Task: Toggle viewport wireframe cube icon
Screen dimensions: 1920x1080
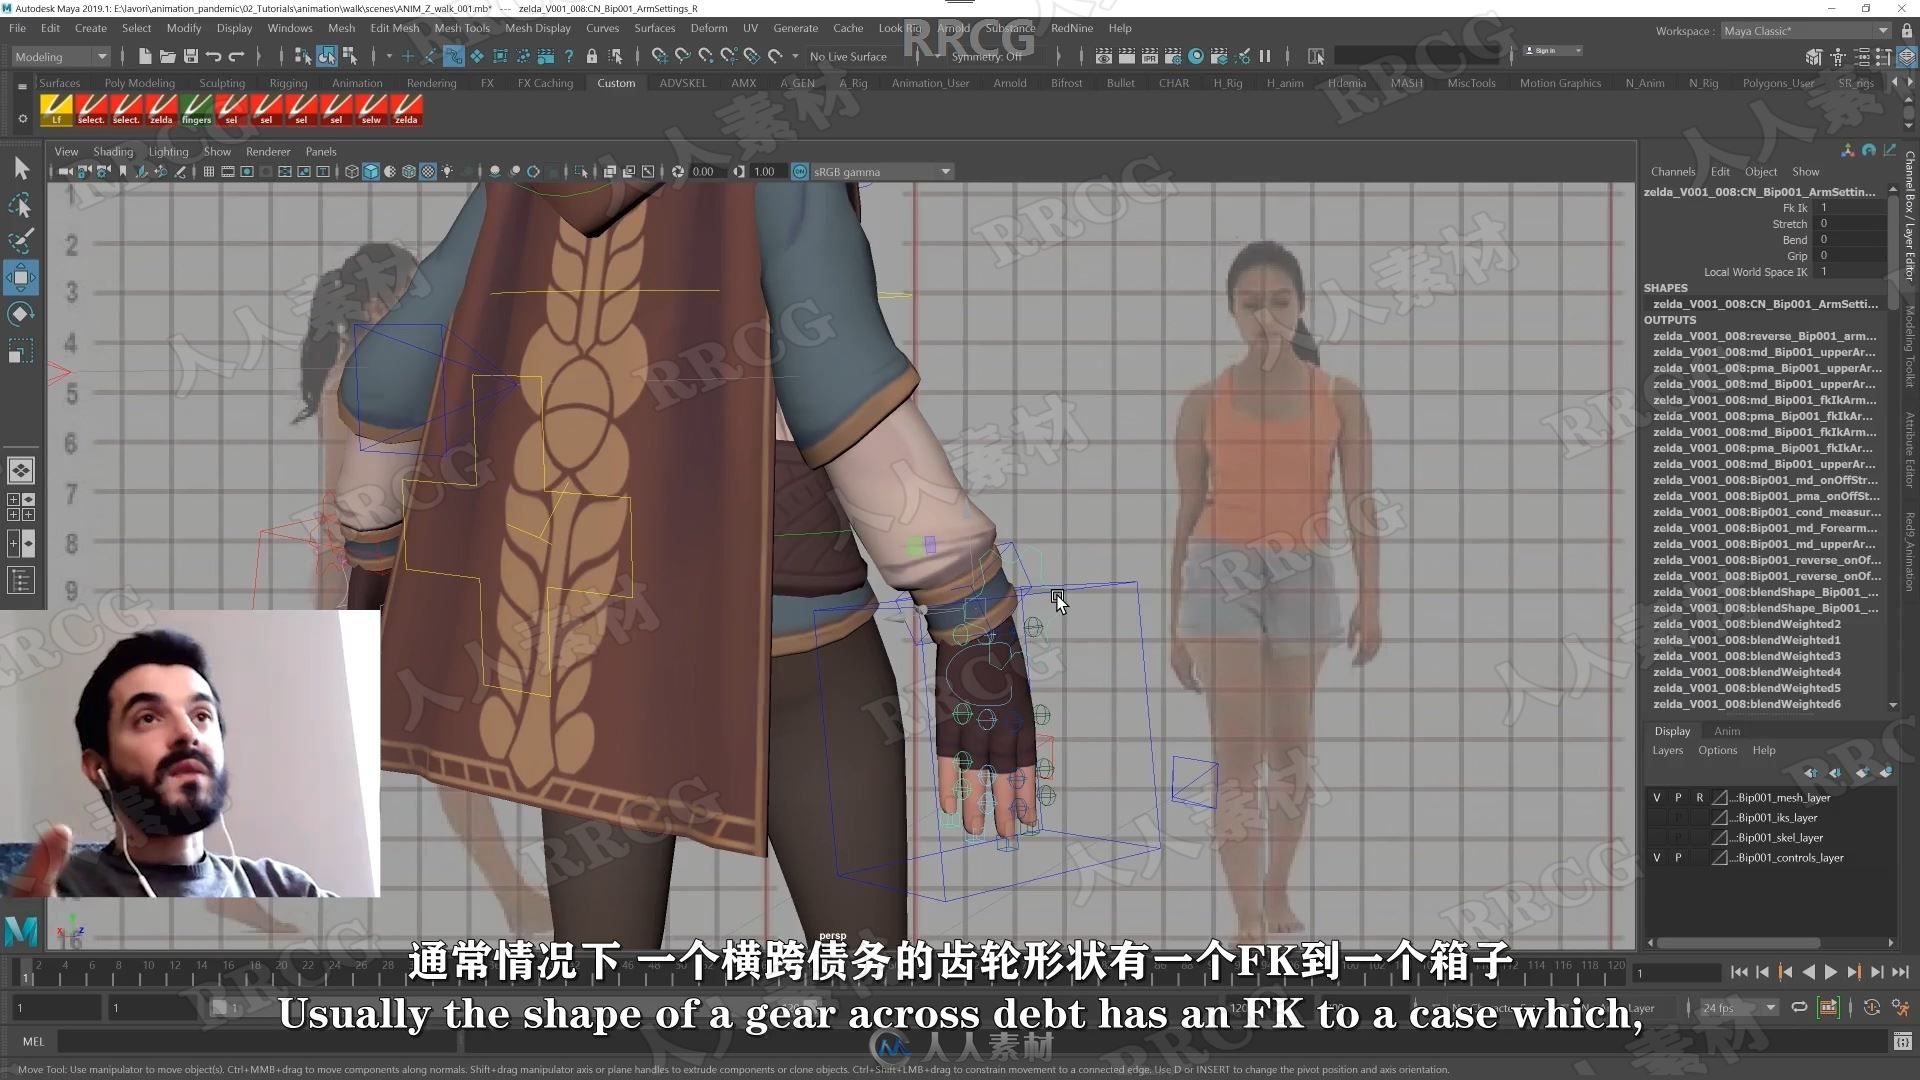Action: pos(352,172)
